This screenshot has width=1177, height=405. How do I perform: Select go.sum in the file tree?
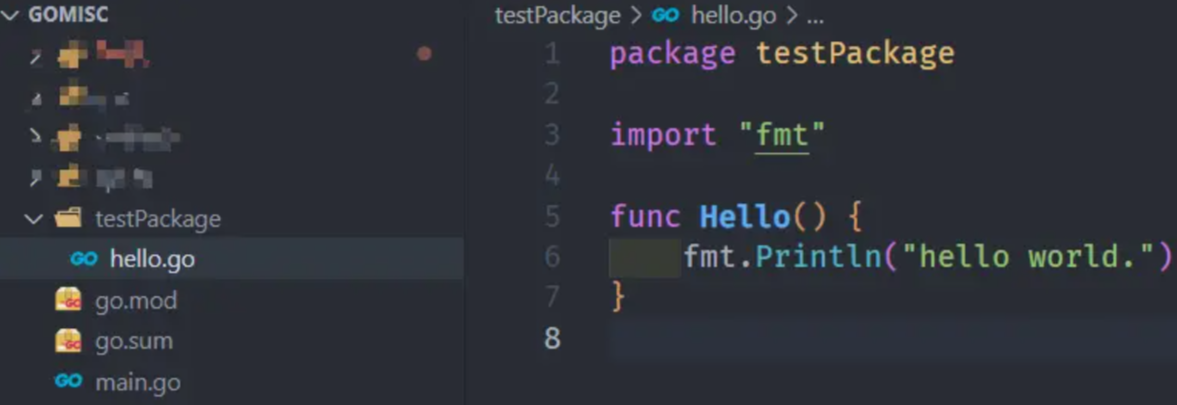(x=134, y=341)
